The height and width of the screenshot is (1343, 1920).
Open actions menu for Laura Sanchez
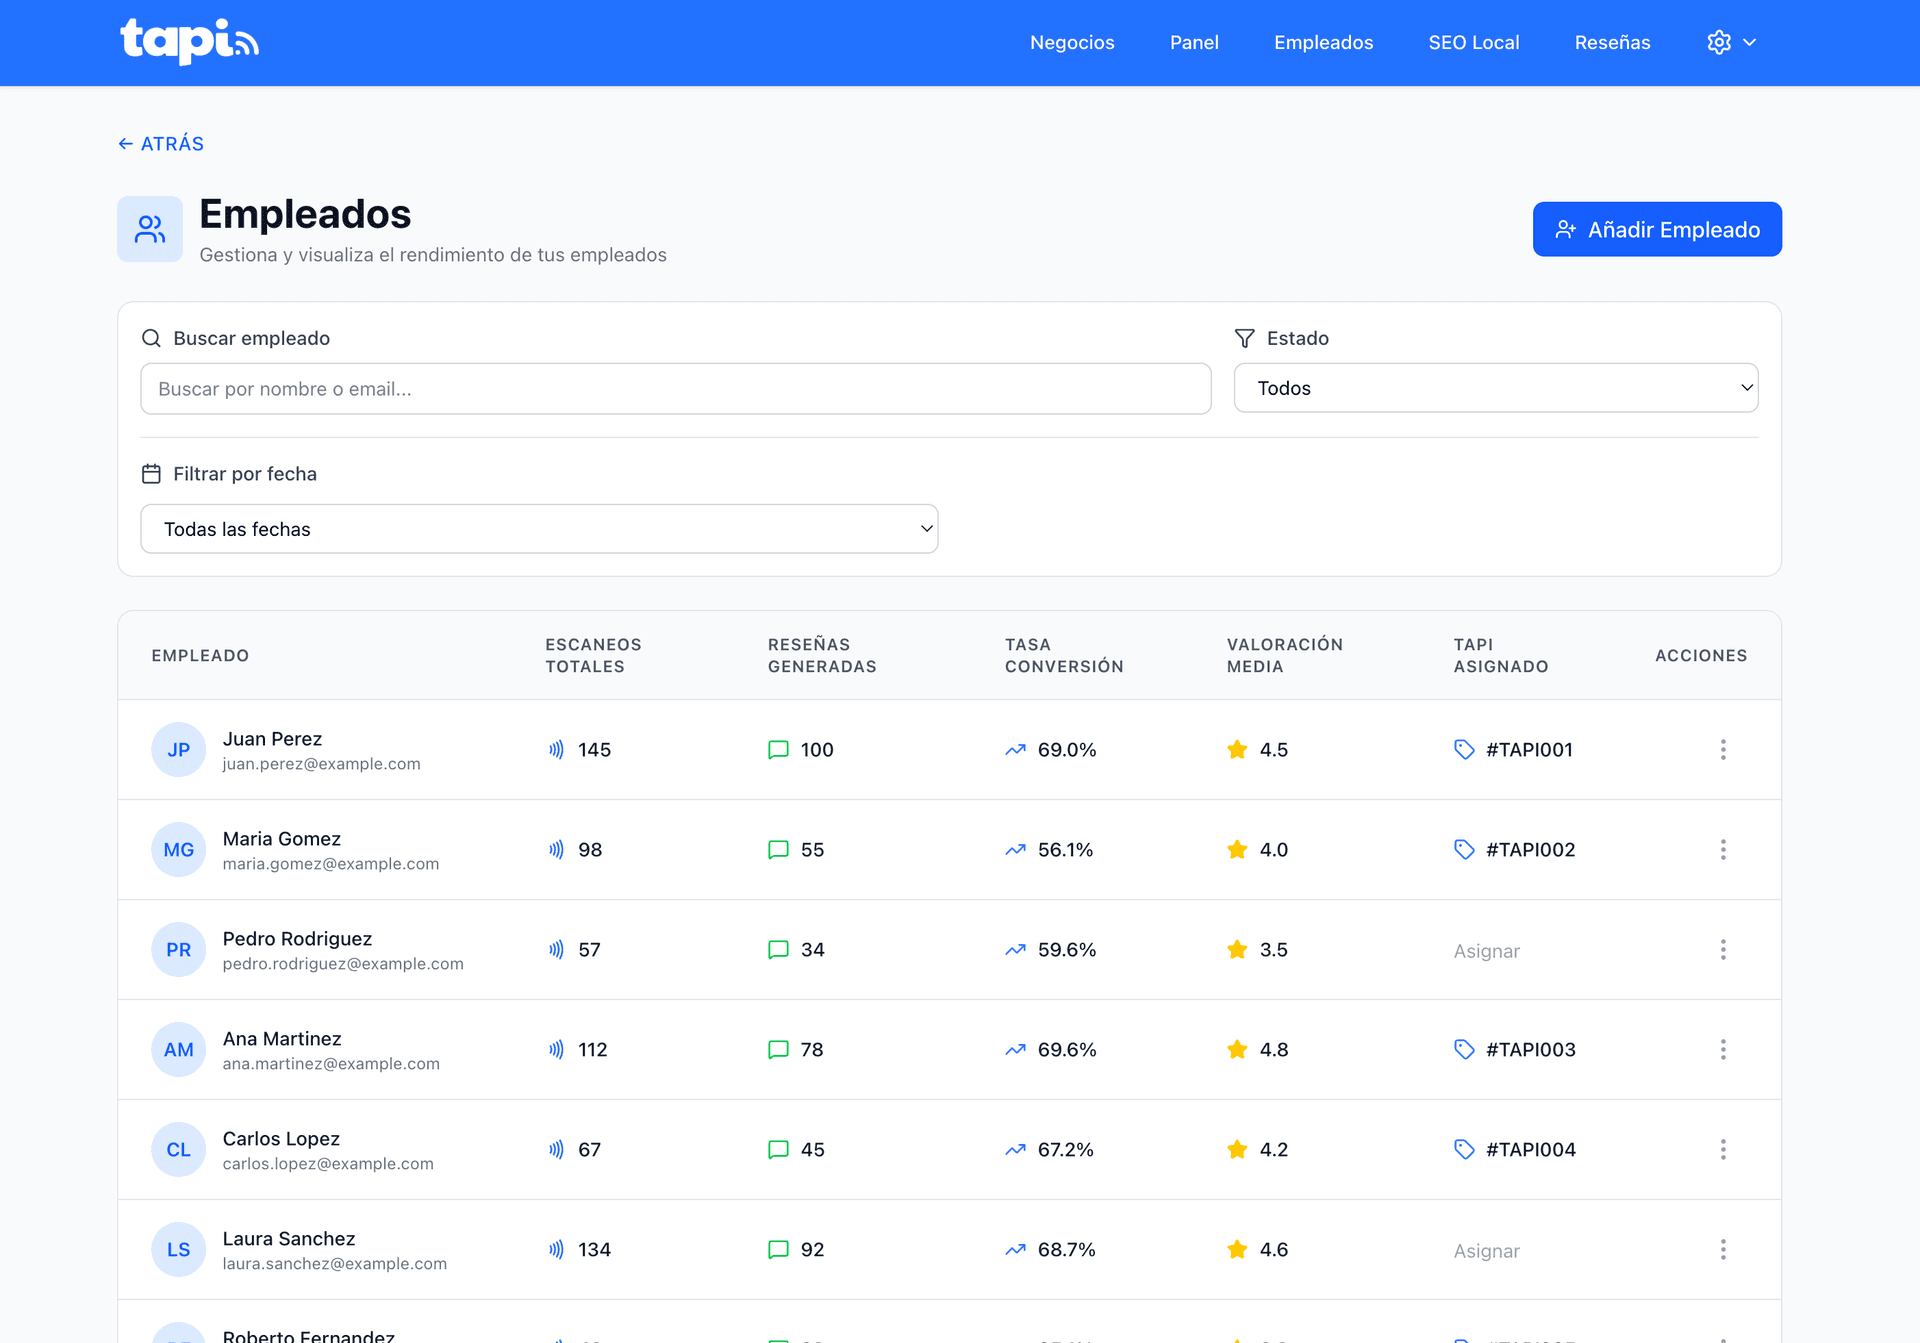[x=1722, y=1249]
